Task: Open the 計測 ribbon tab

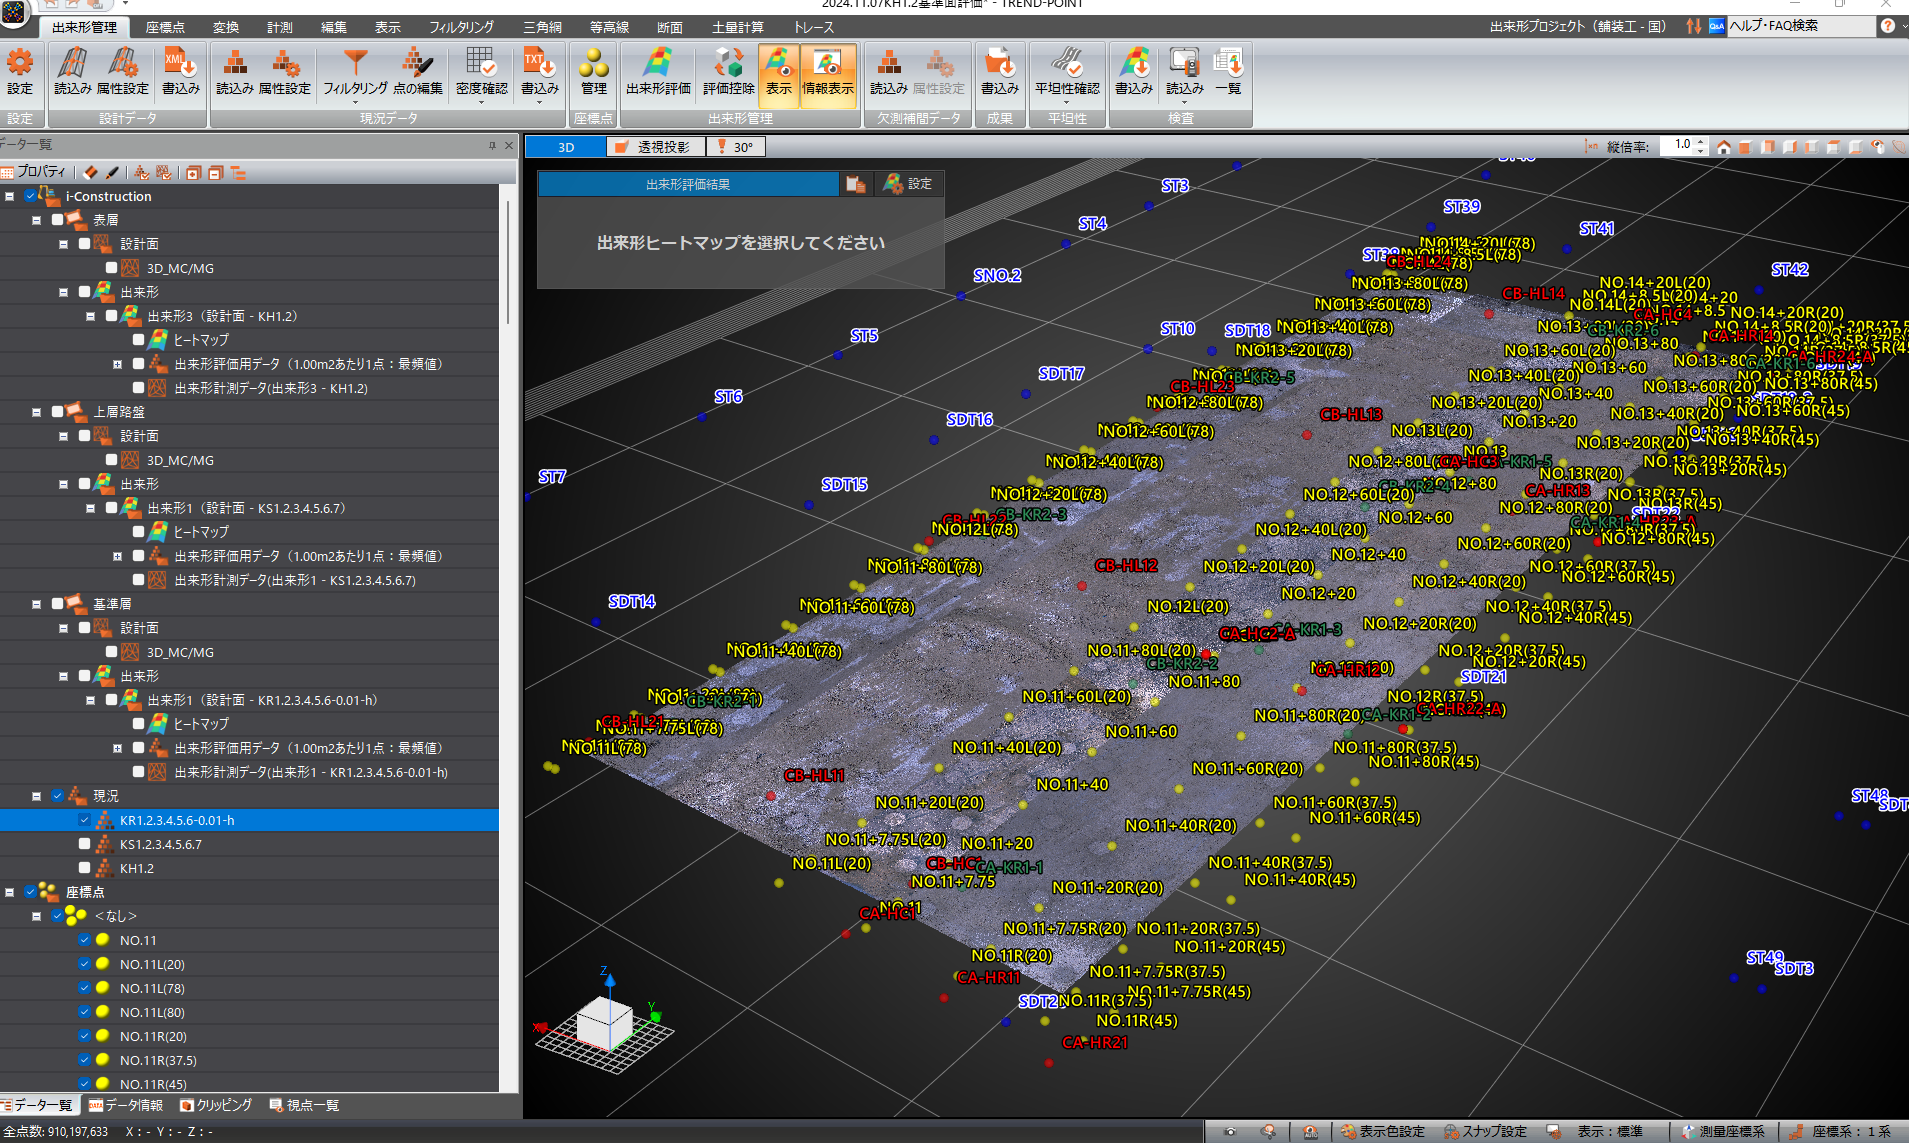Action: click(280, 27)
